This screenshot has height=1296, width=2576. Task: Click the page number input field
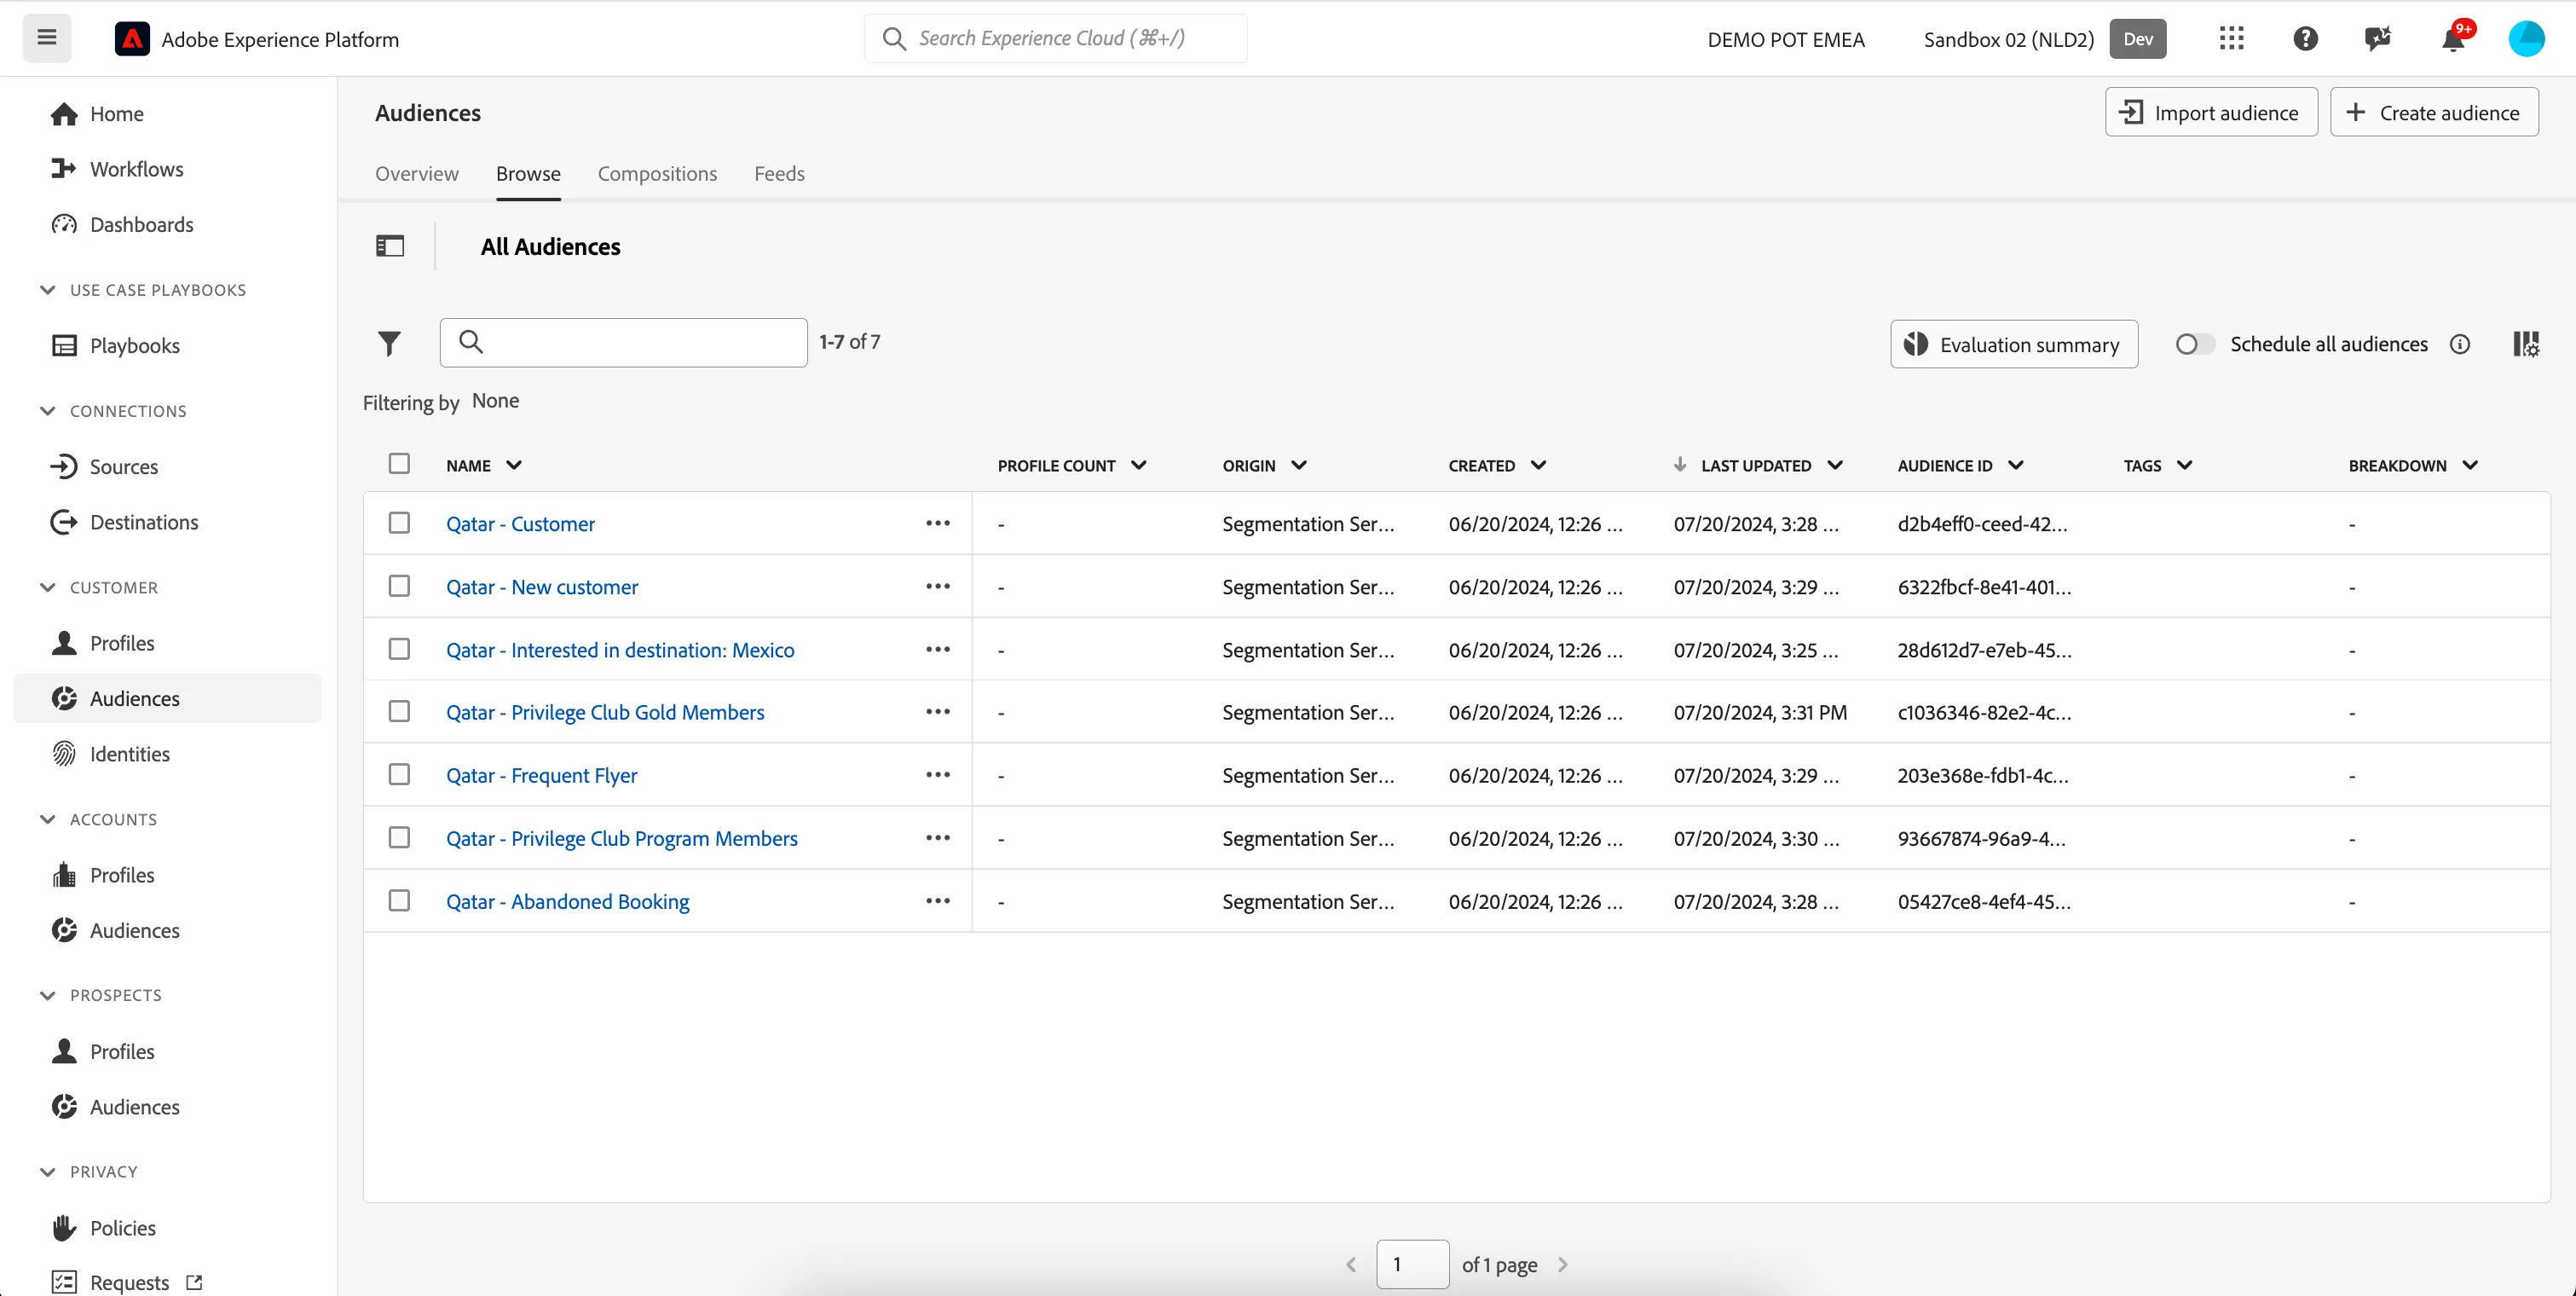[x=1412, y=1265]
